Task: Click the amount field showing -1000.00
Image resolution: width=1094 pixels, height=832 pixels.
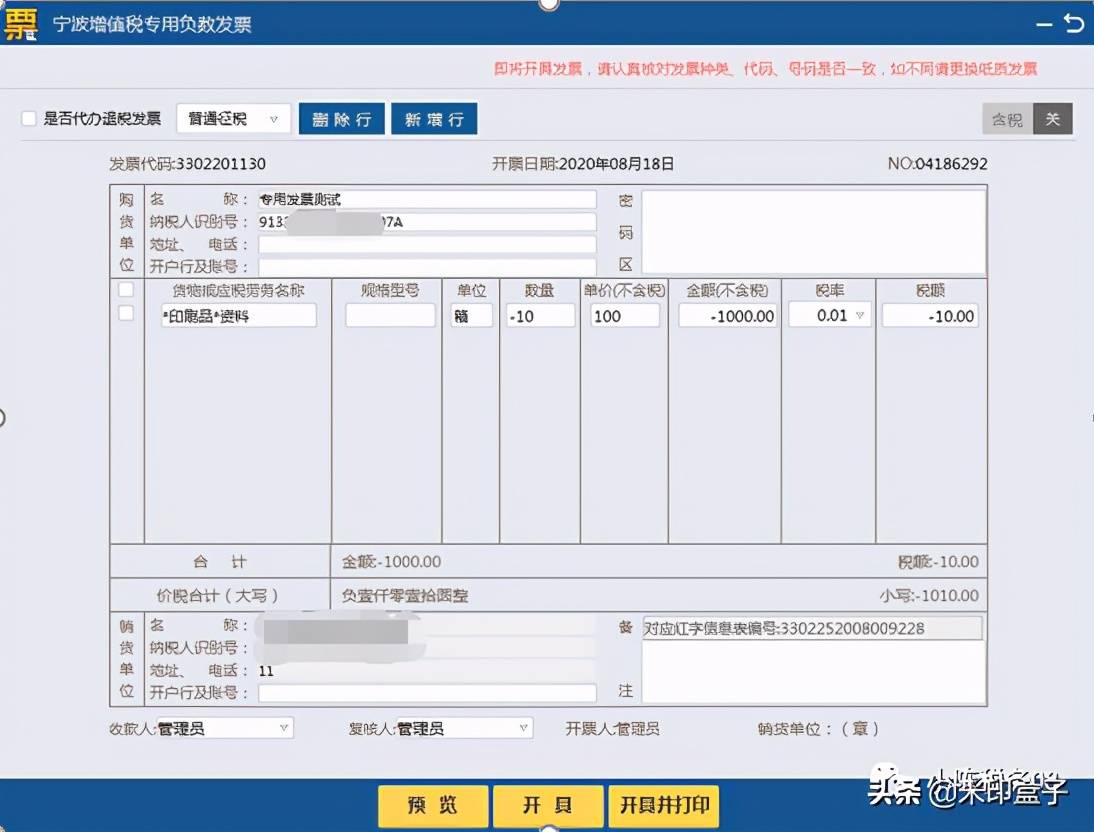Action: (x=728, y=316)
